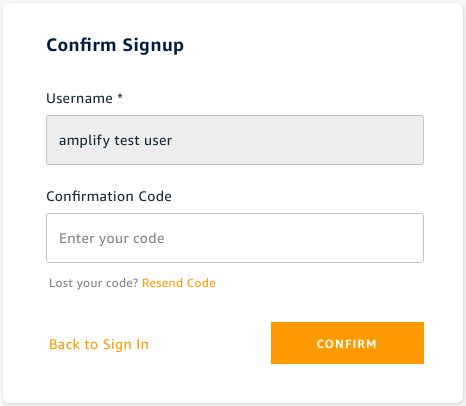Click the word Signup in the title
466x406 pixels.
tap(153, 46)
